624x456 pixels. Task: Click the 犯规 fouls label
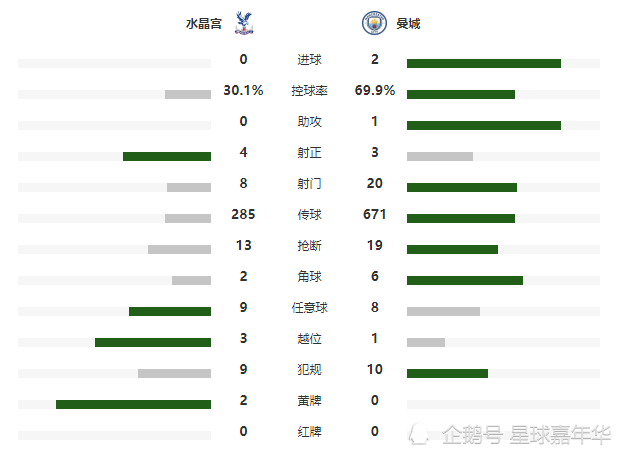309,370
